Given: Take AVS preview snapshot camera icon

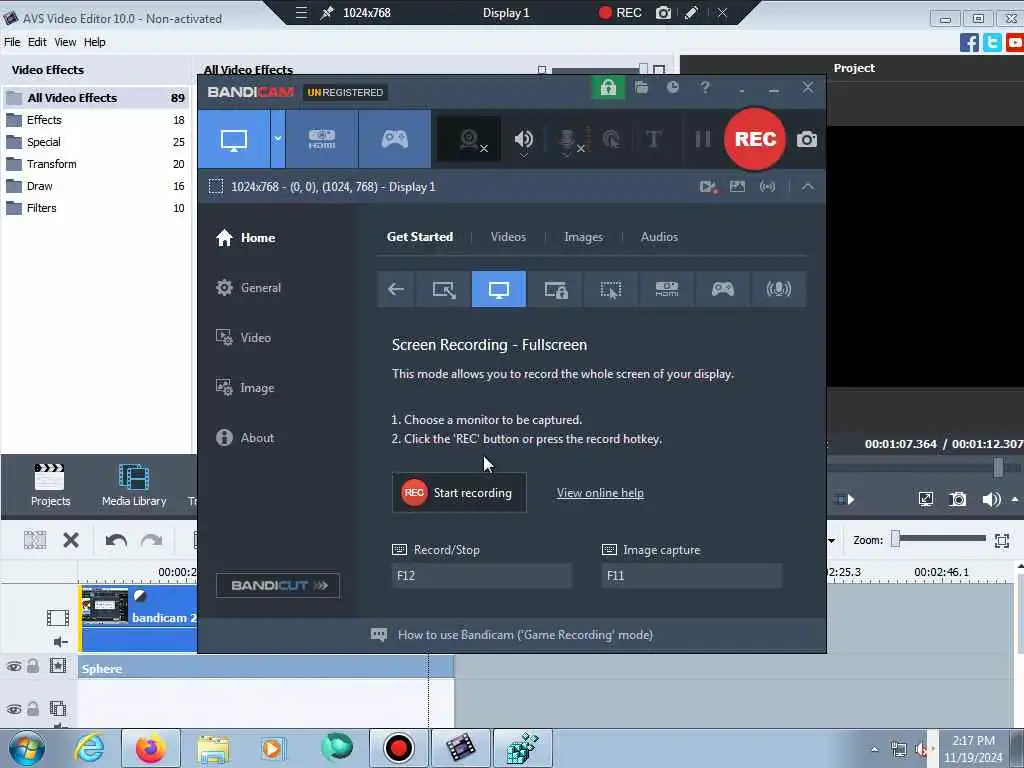Looking at the screenshot, I should click(957, 500).
